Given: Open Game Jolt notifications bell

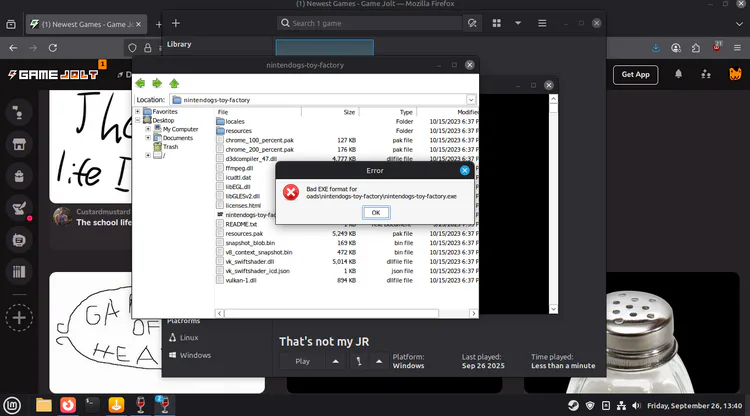Looking at the screenshot, I should tap(678, 74).
